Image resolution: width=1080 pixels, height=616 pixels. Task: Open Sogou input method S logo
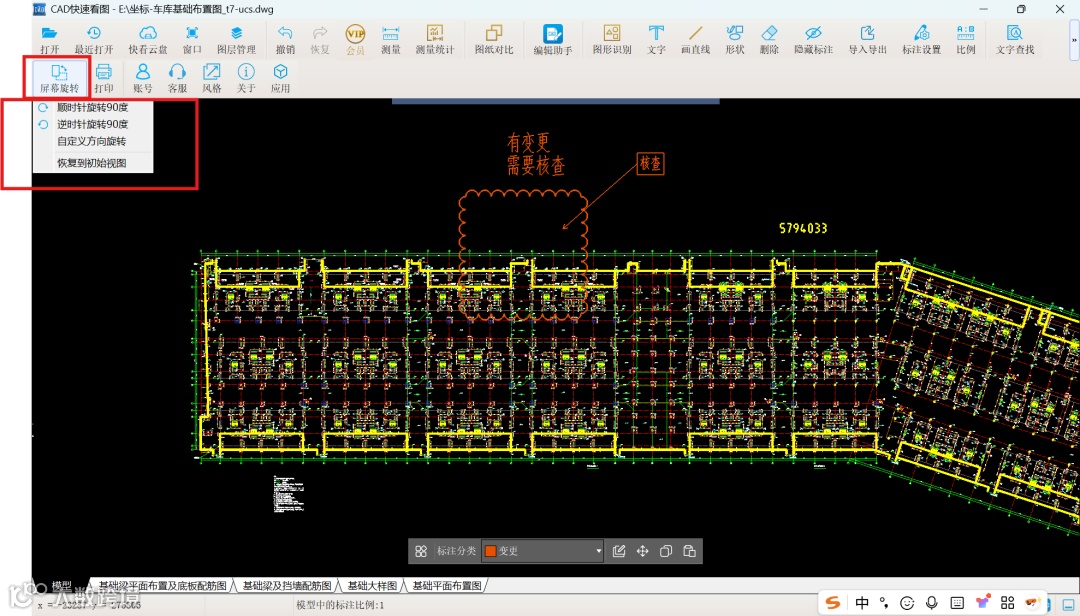pyautogui.click(x=833, y=603)
